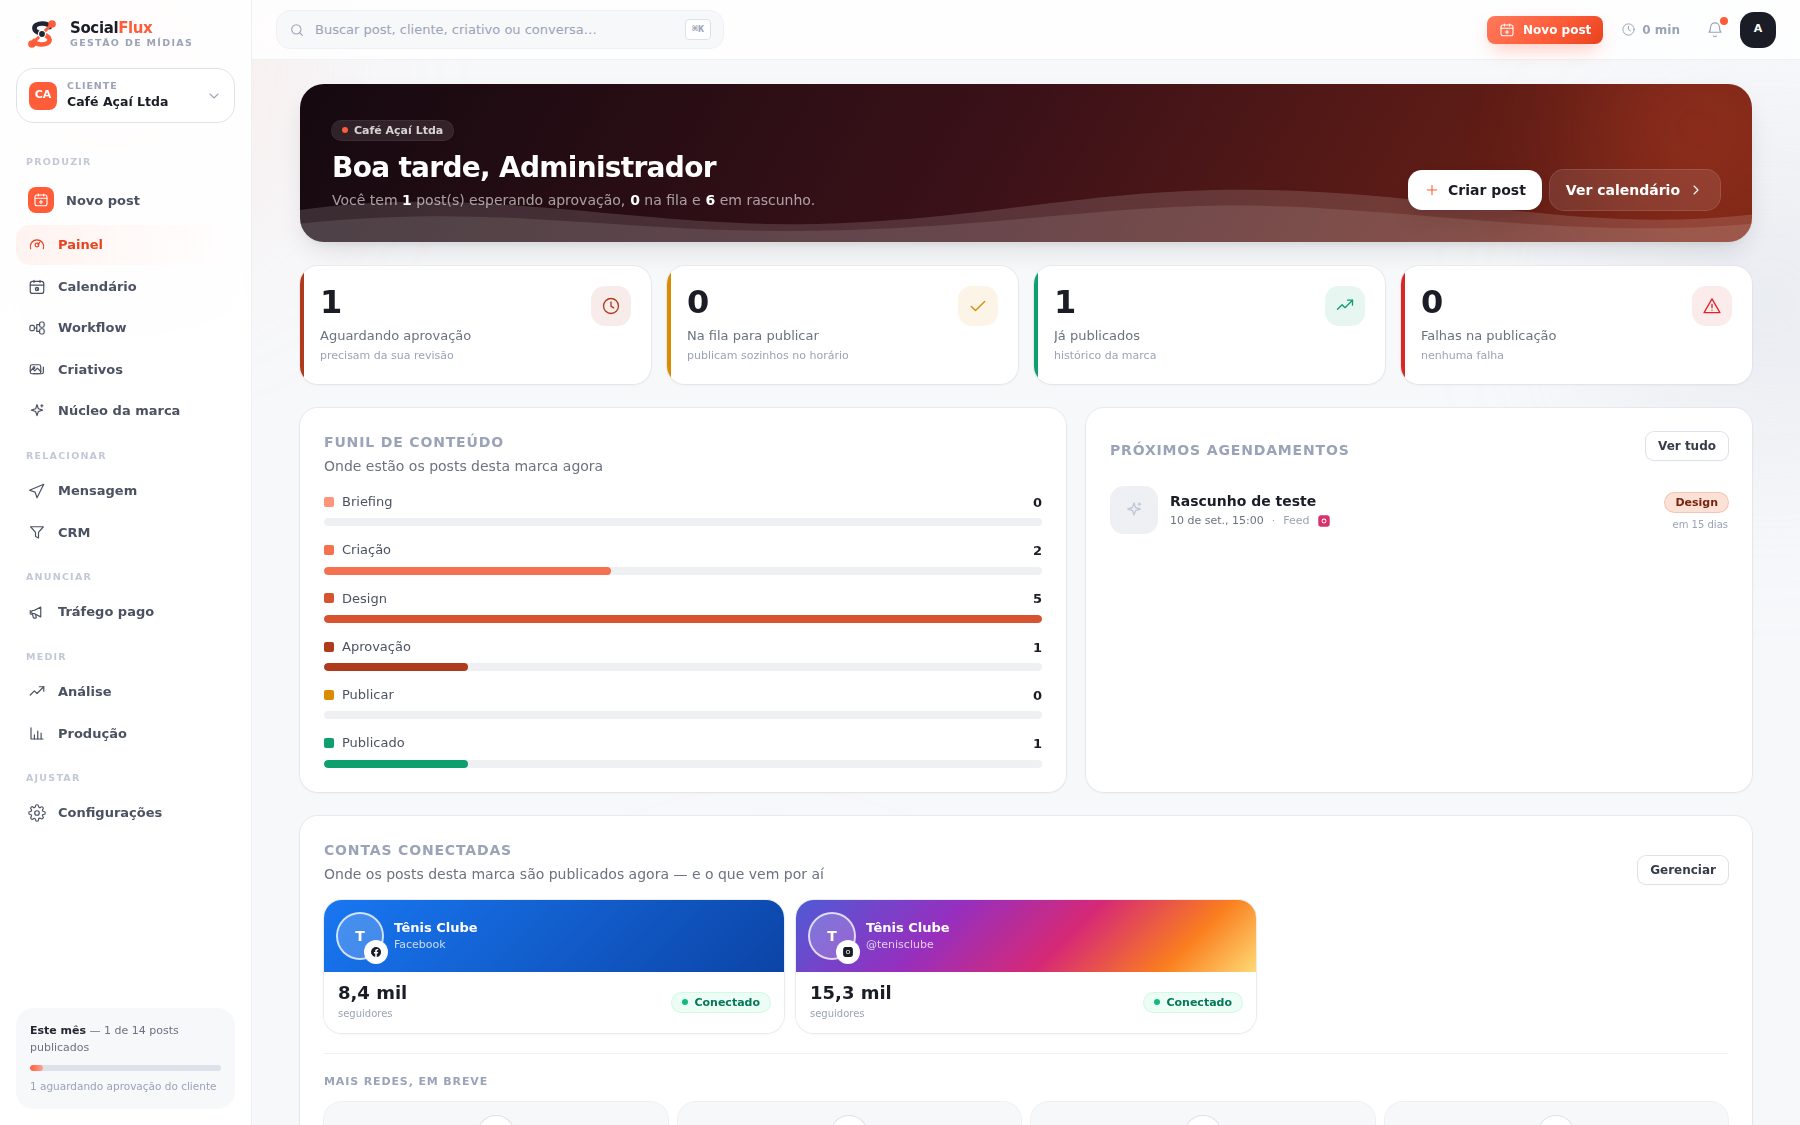Image resolution: width=1800 pixels, height=1125 pixels.
Task: Open Ver calendário with chevron
Action: coord(1634,190)
